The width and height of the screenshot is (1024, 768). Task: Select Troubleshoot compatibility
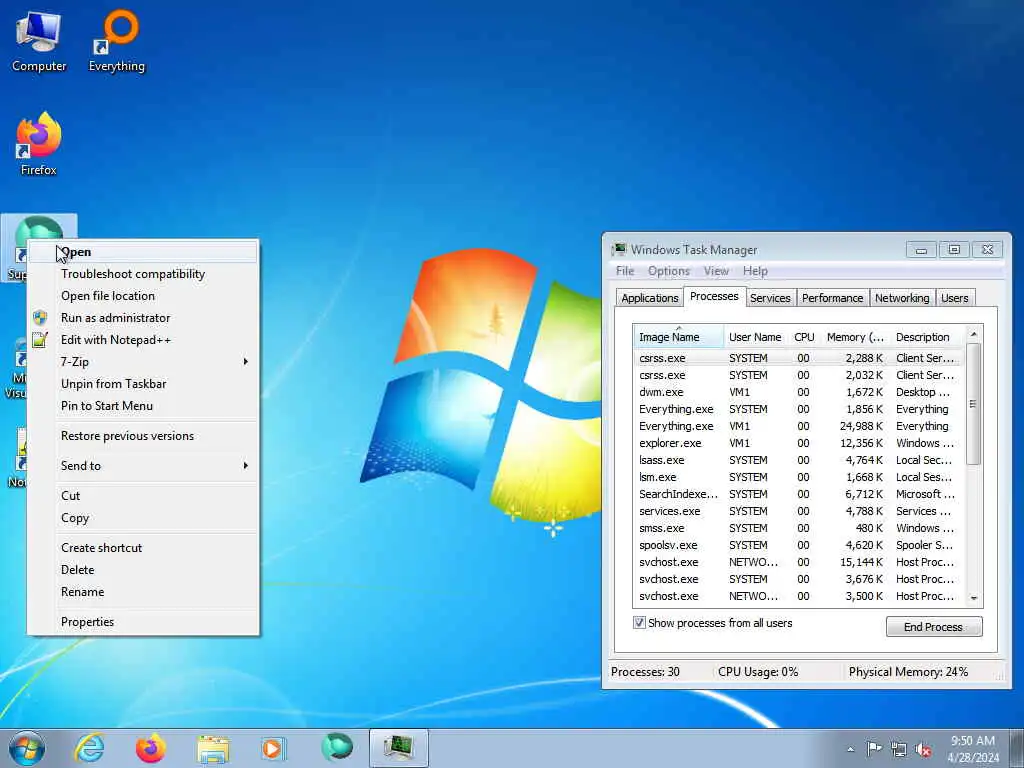[143, 274]
